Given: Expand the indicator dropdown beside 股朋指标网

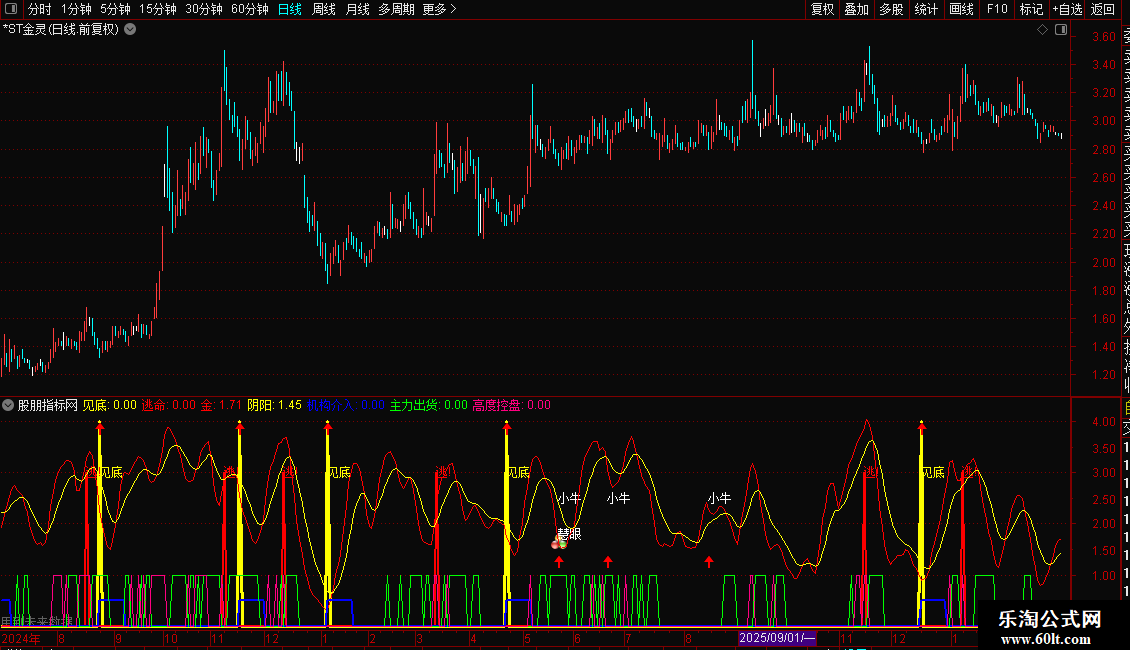Looking at the screenshot, I should point(8,405).
